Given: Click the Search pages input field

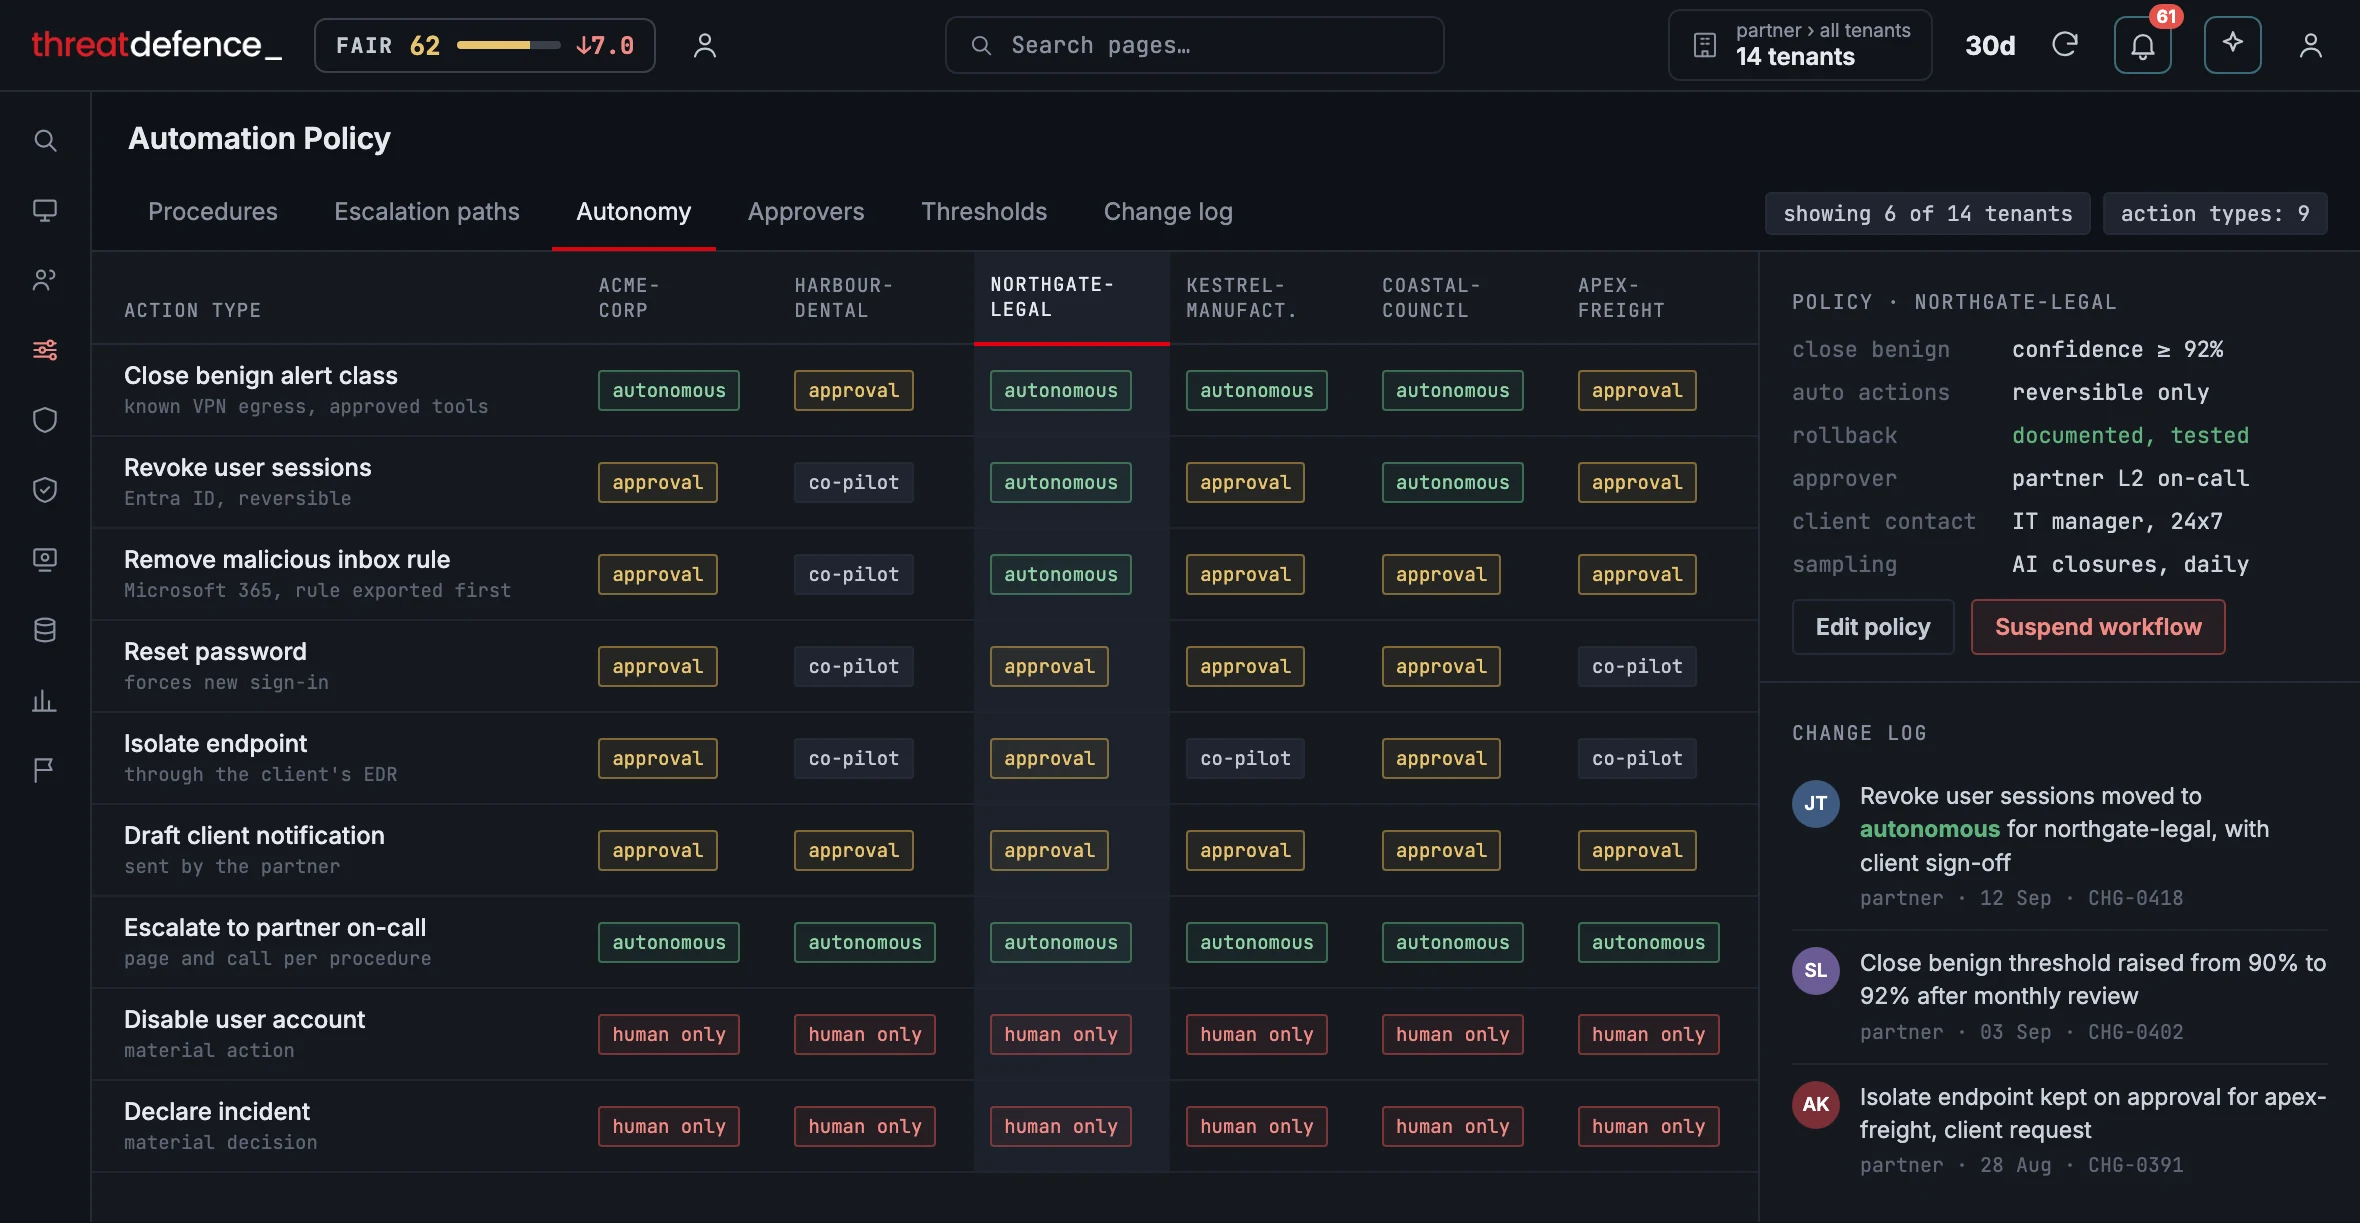Looking at the screenshot, I should coord(1195,45).
